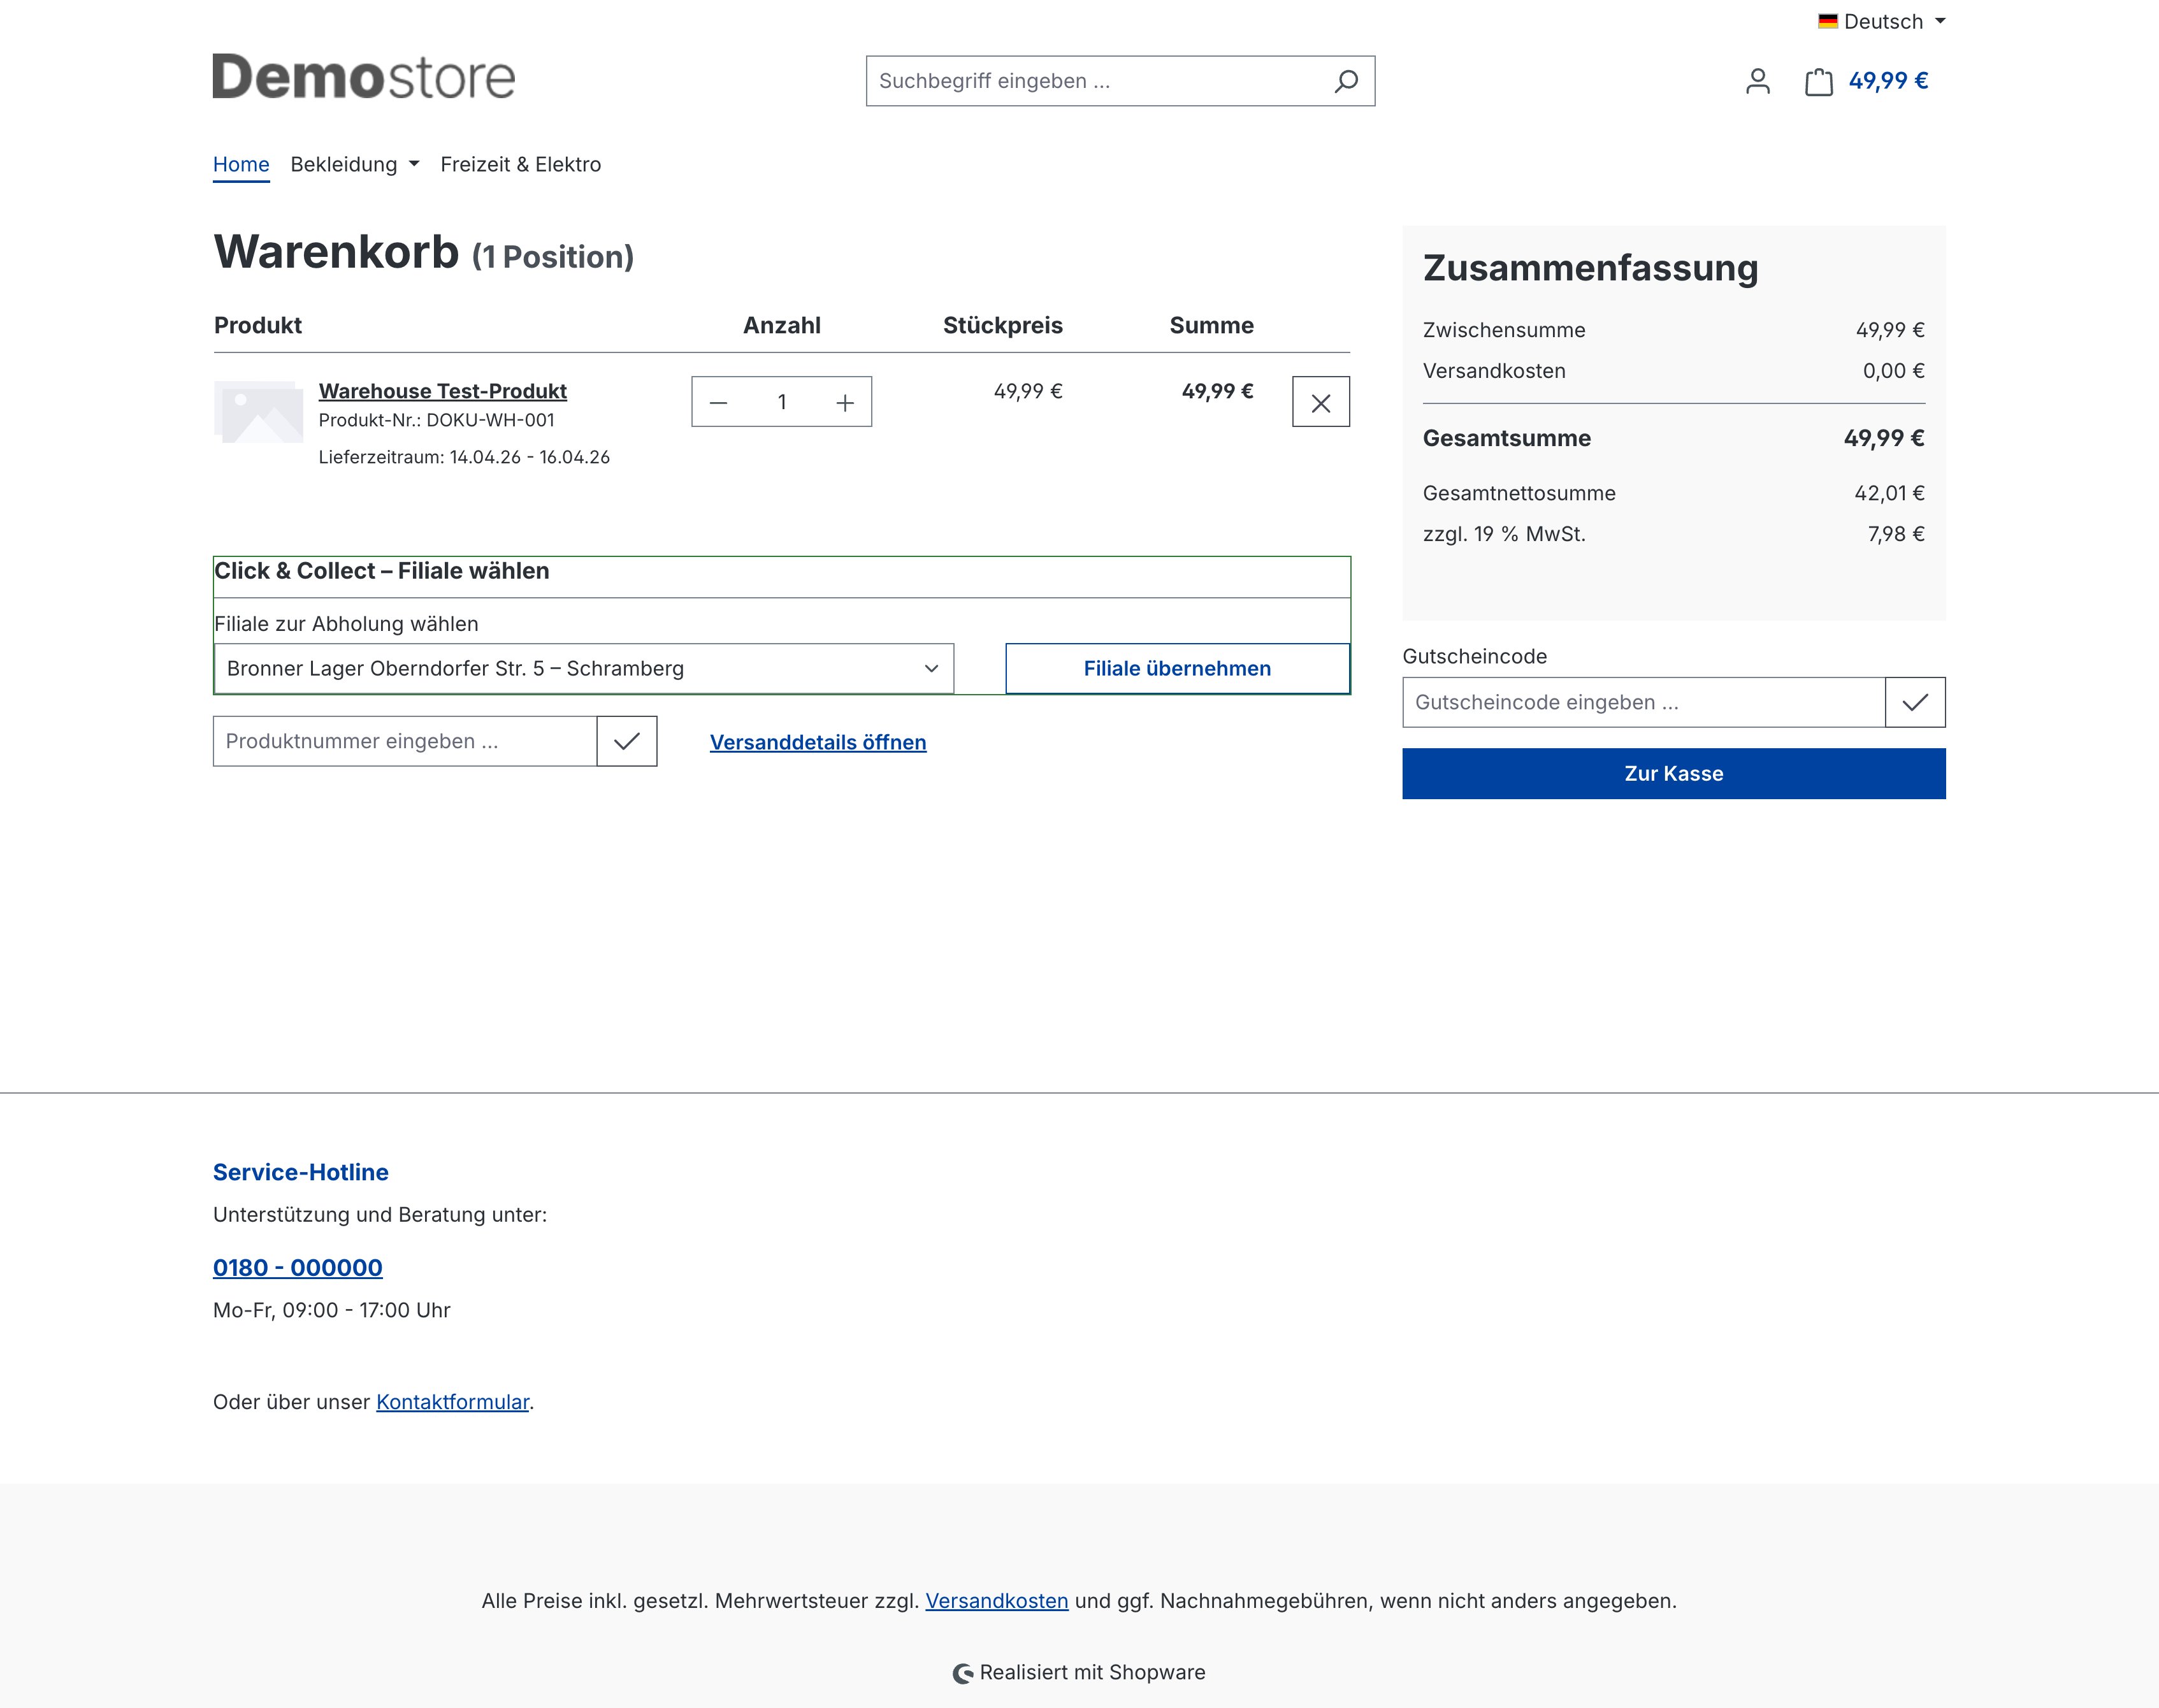Submit the Gutscheincode with the checkmark icon
The height and width of the screenshot is (1708, 2159).
(1915, 702)
